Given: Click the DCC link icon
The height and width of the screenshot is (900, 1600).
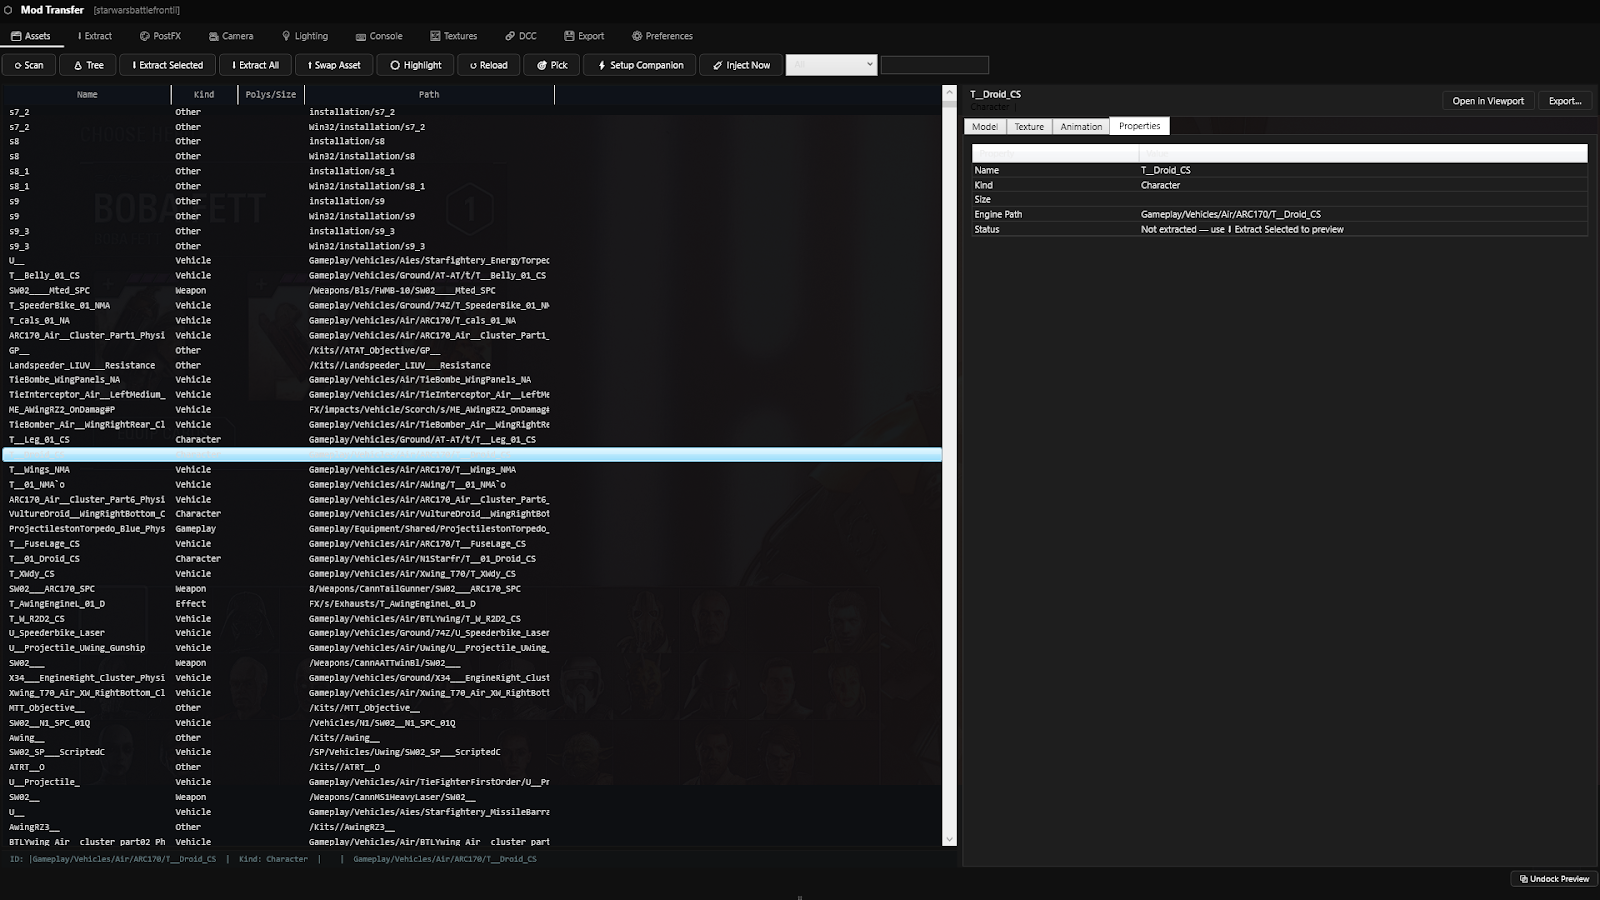Looking at the screenshot, I should click(509, 36).
